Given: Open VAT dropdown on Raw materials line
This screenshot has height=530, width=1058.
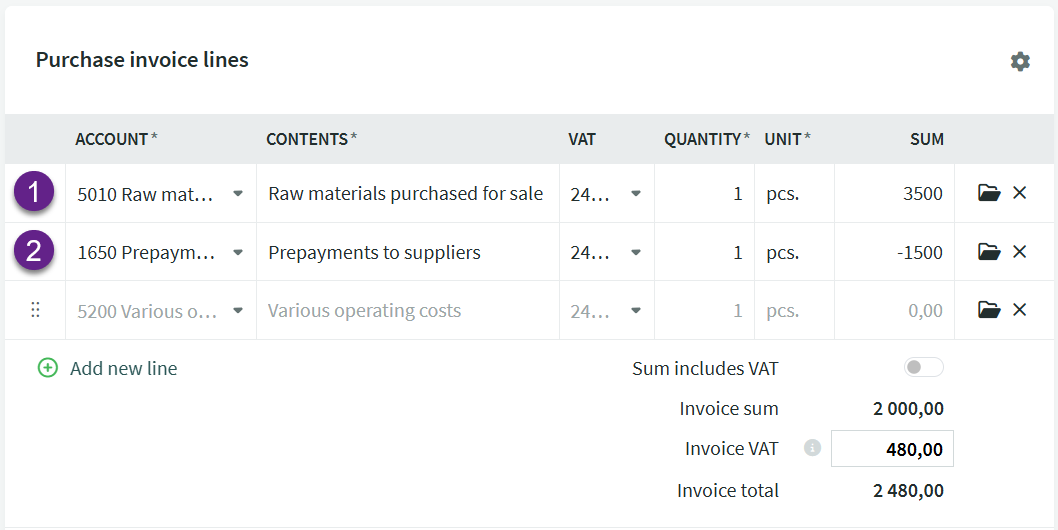Looking at the screenshot, I should [x=635, y=194].
